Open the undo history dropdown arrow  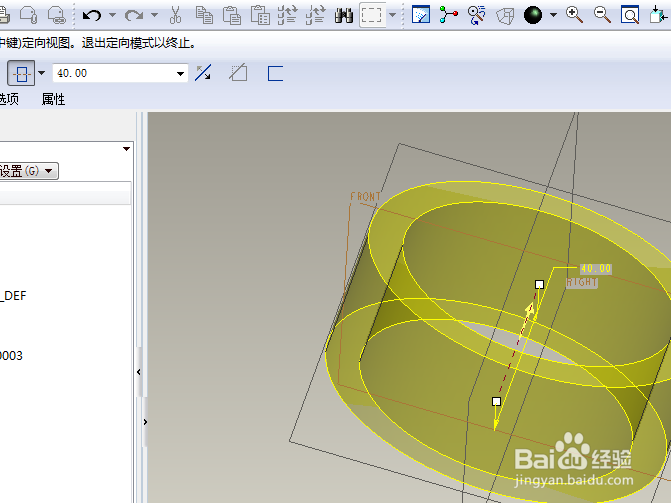[x=113, y=15]
